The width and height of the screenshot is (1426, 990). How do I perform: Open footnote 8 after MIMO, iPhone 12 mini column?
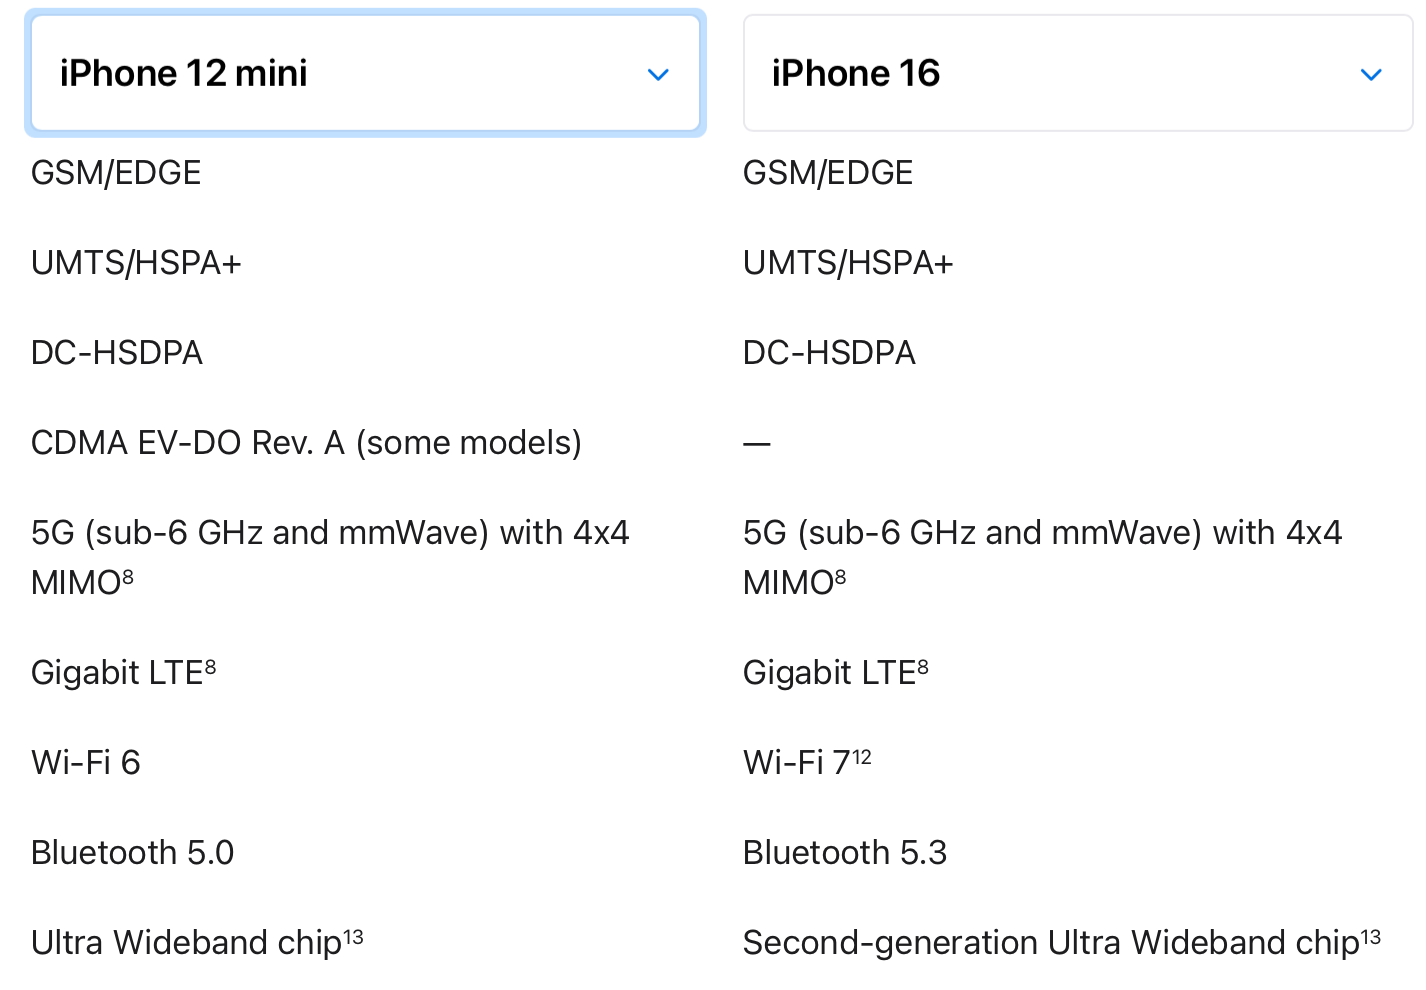click(x=127, y=576)
